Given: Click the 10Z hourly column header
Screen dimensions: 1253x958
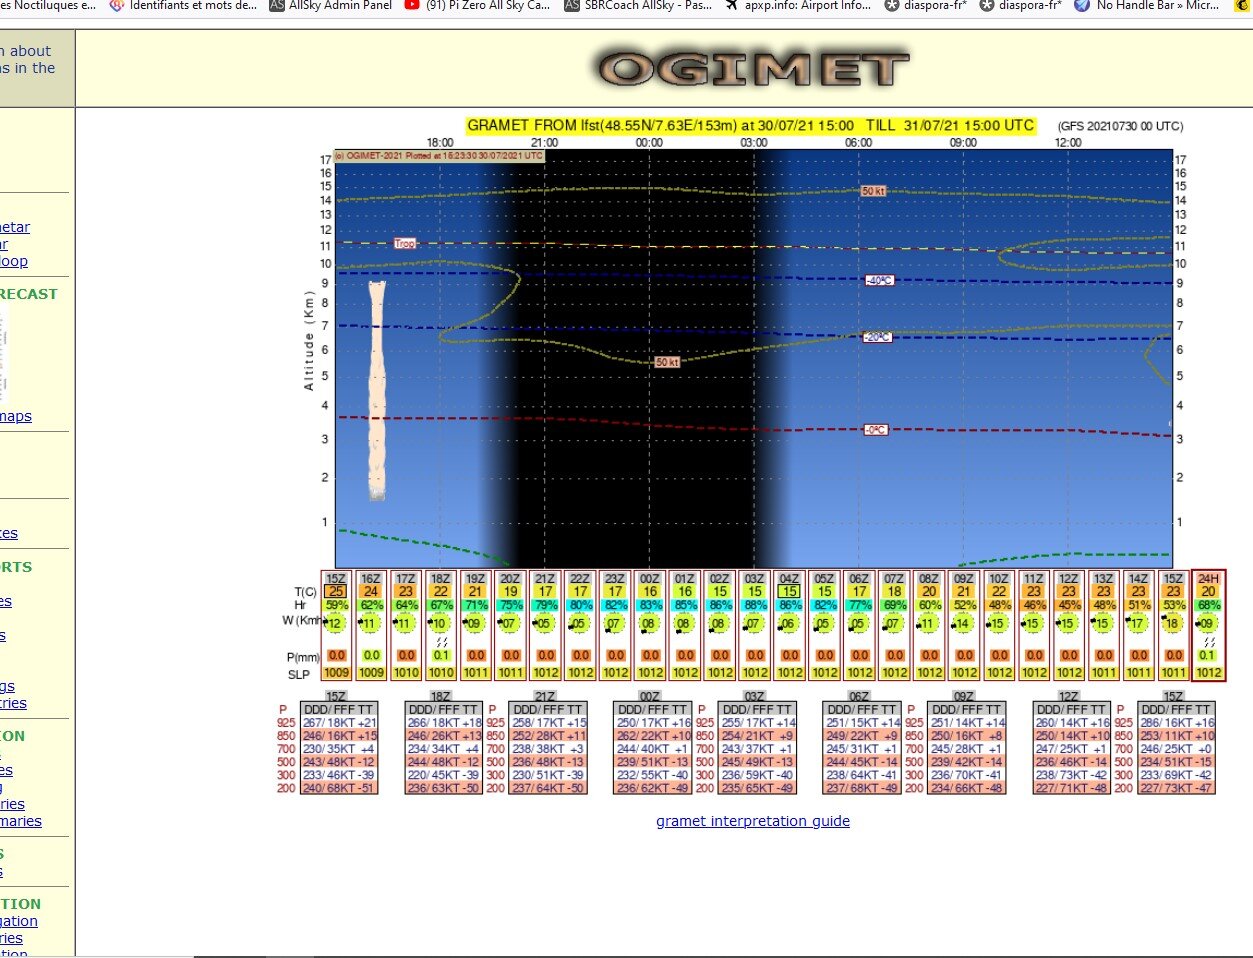Looking at the screenshot, I should point(998,578).
